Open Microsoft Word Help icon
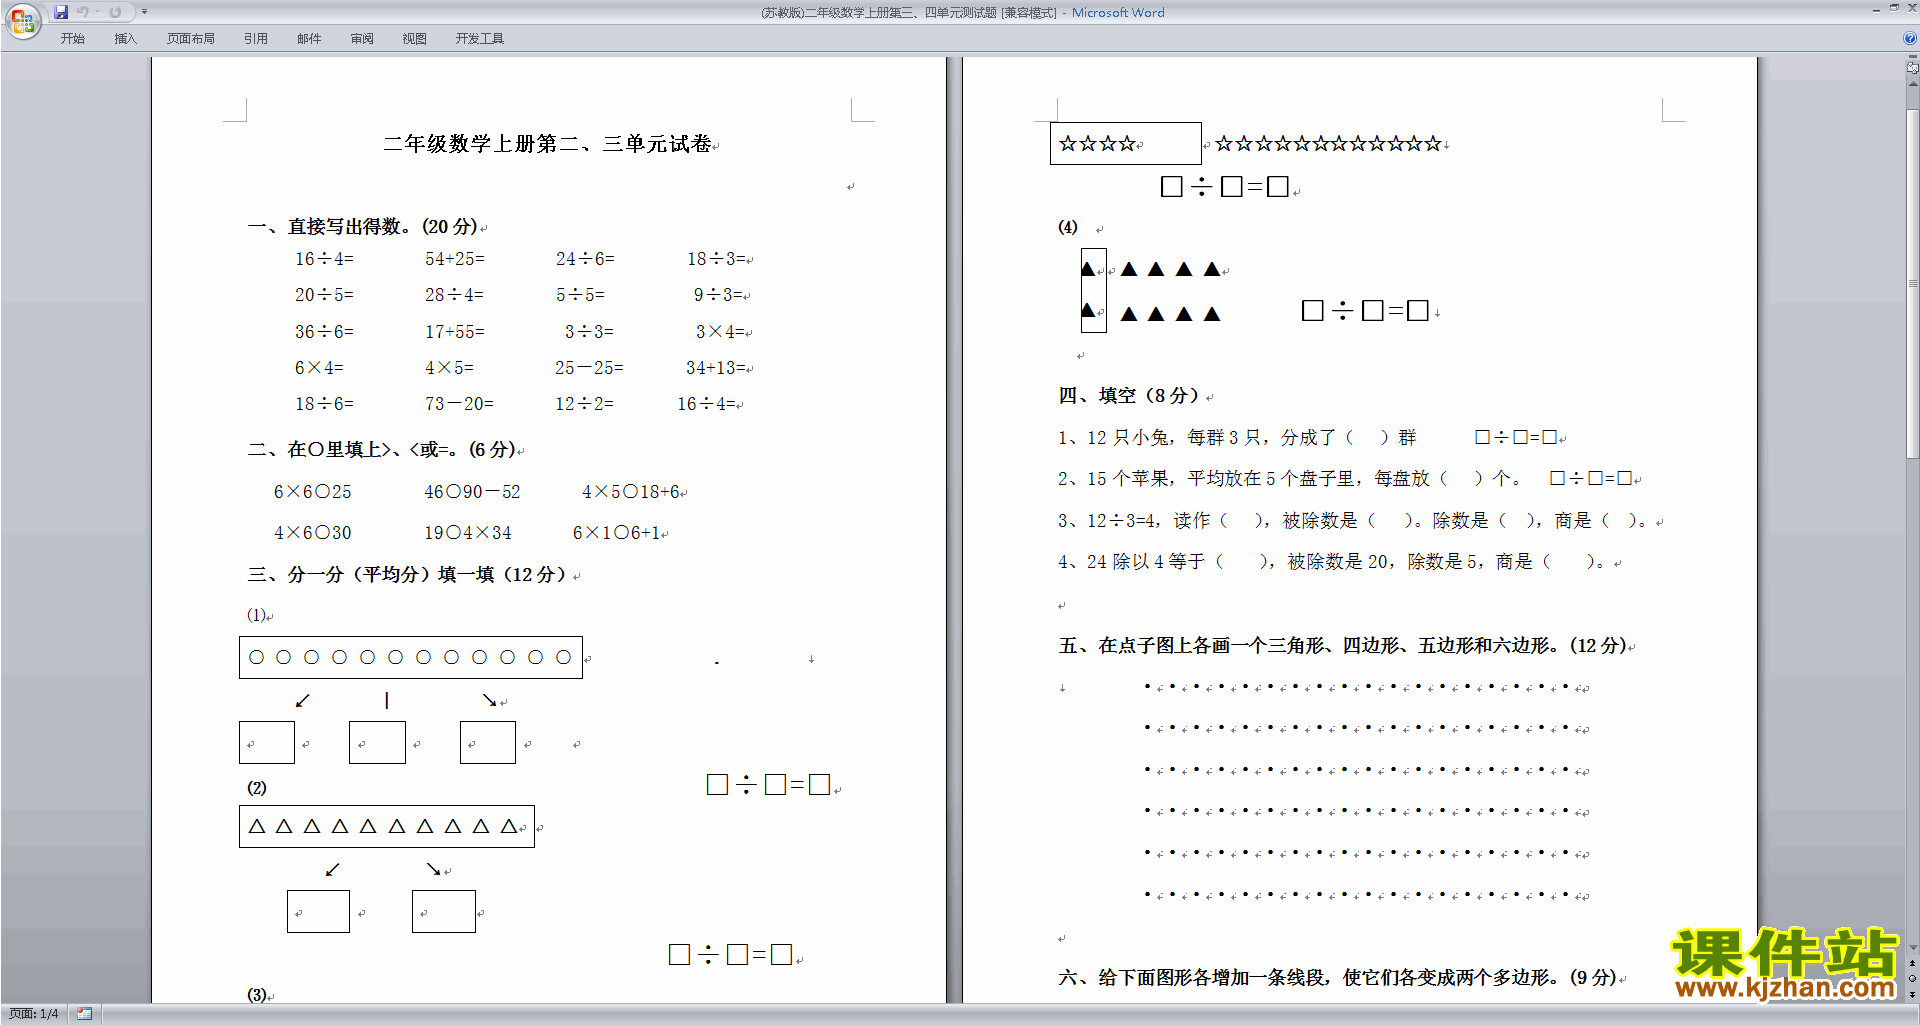This screenshot has width=1920, height=1025. point(1910,38)
